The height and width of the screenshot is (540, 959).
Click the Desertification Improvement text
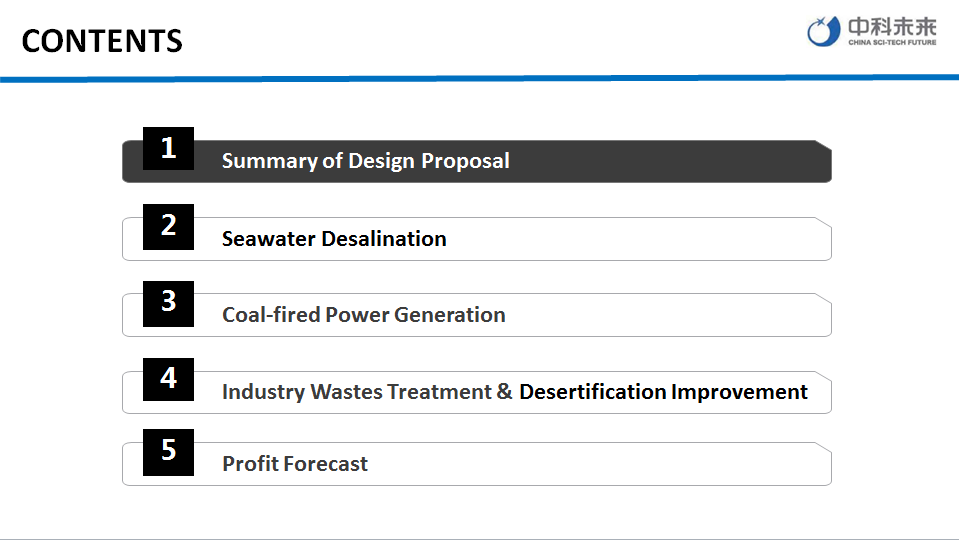click(x=663, y=392)
